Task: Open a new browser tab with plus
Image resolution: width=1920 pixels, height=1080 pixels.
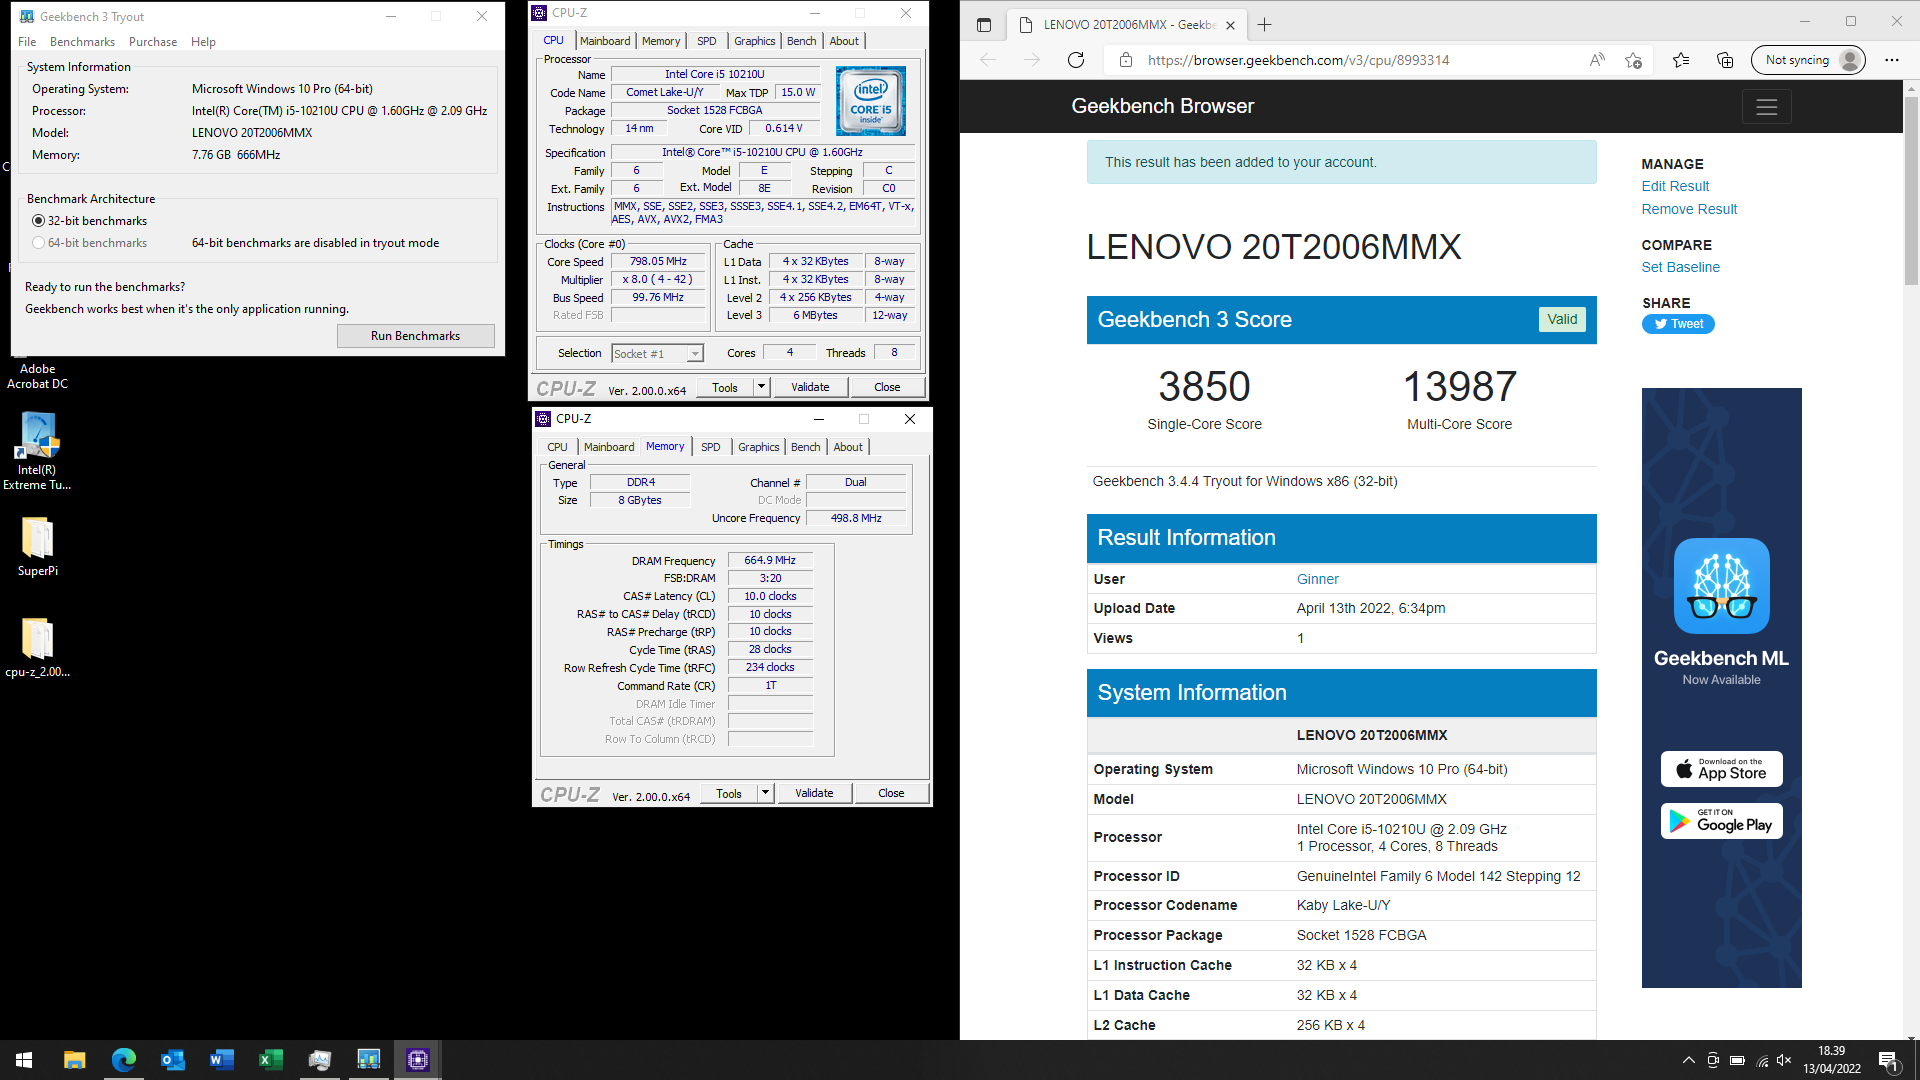Action: point(1264,25)
